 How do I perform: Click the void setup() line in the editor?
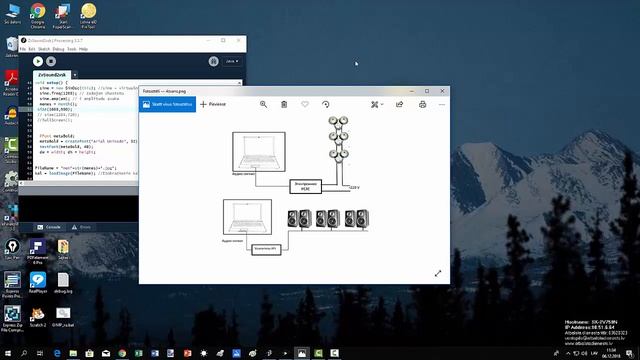pos(51,83)
